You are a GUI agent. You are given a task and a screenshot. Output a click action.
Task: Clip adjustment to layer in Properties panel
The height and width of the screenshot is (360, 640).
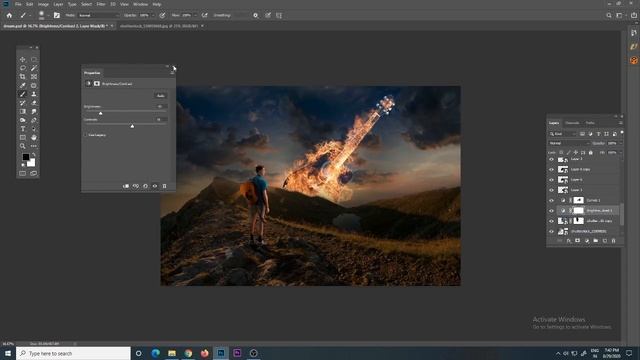126,186
